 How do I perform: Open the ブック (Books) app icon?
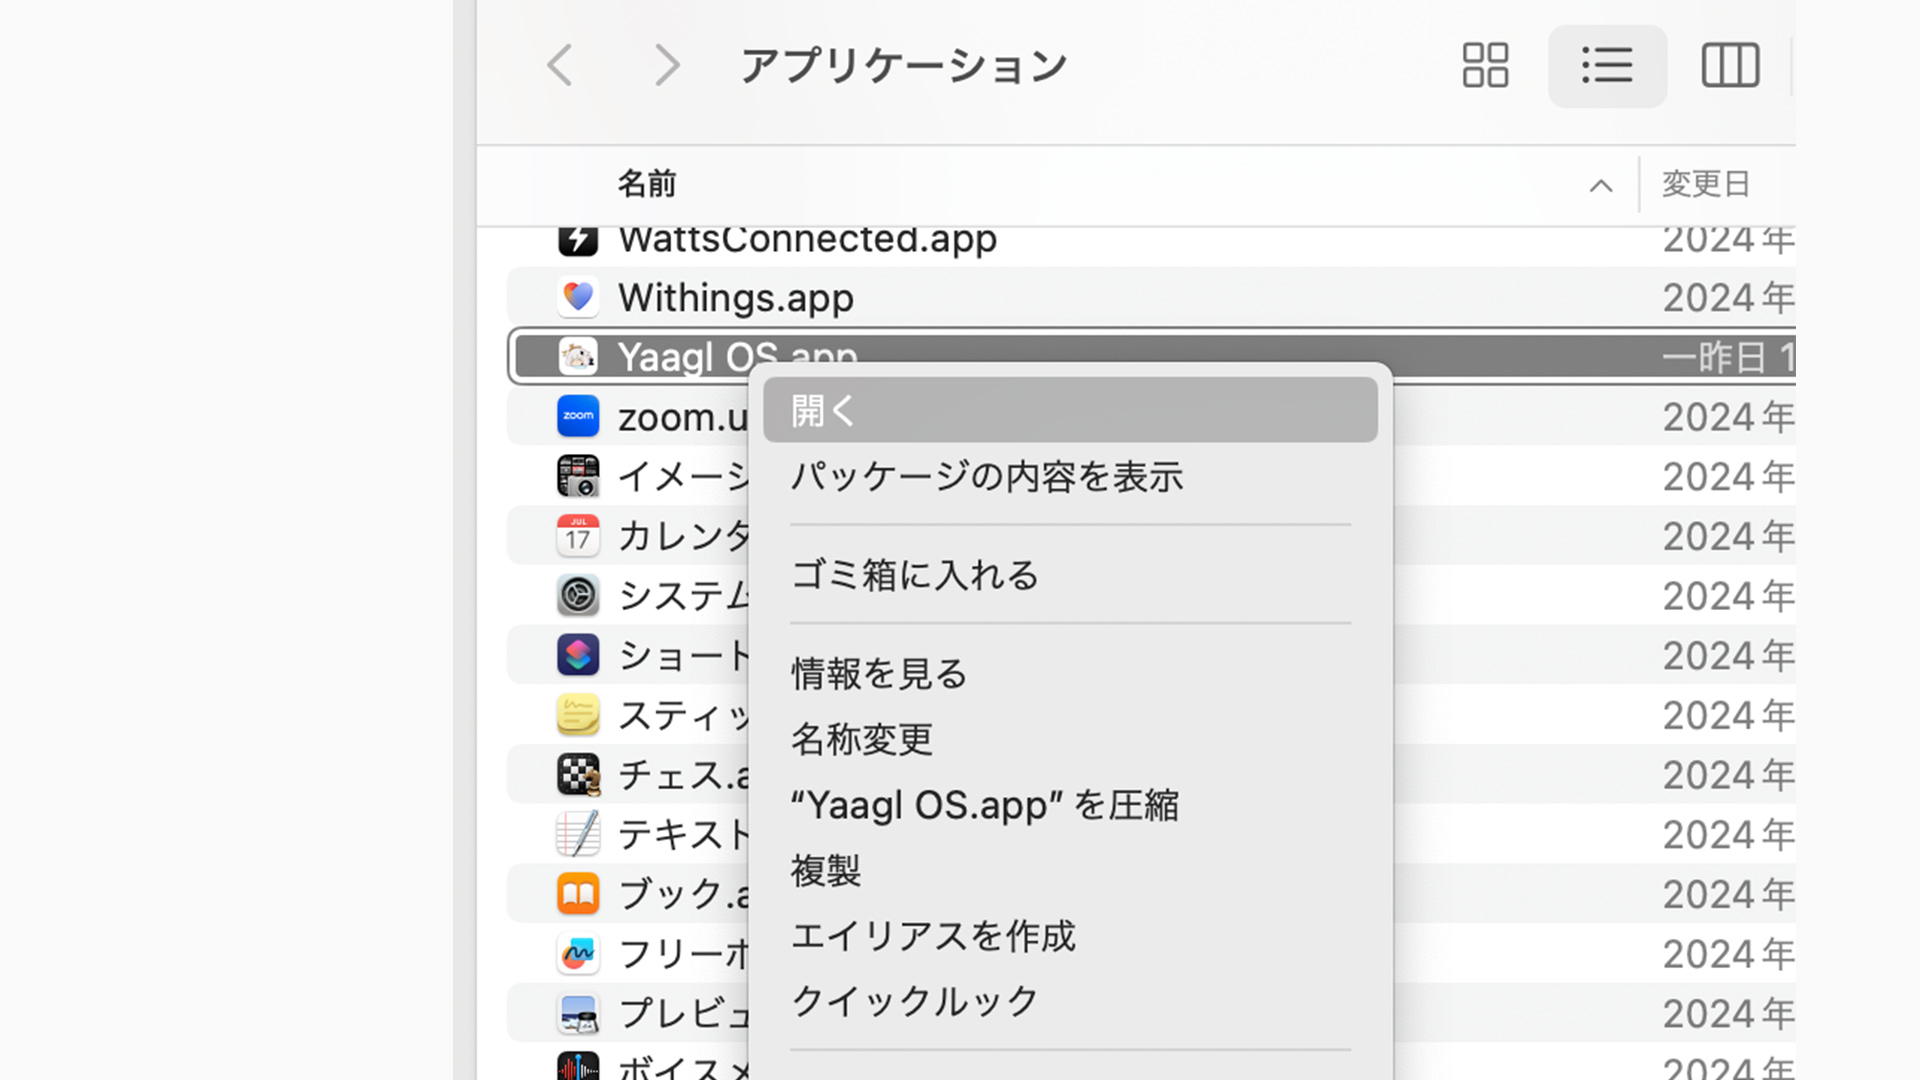click(x=578, y=894)
